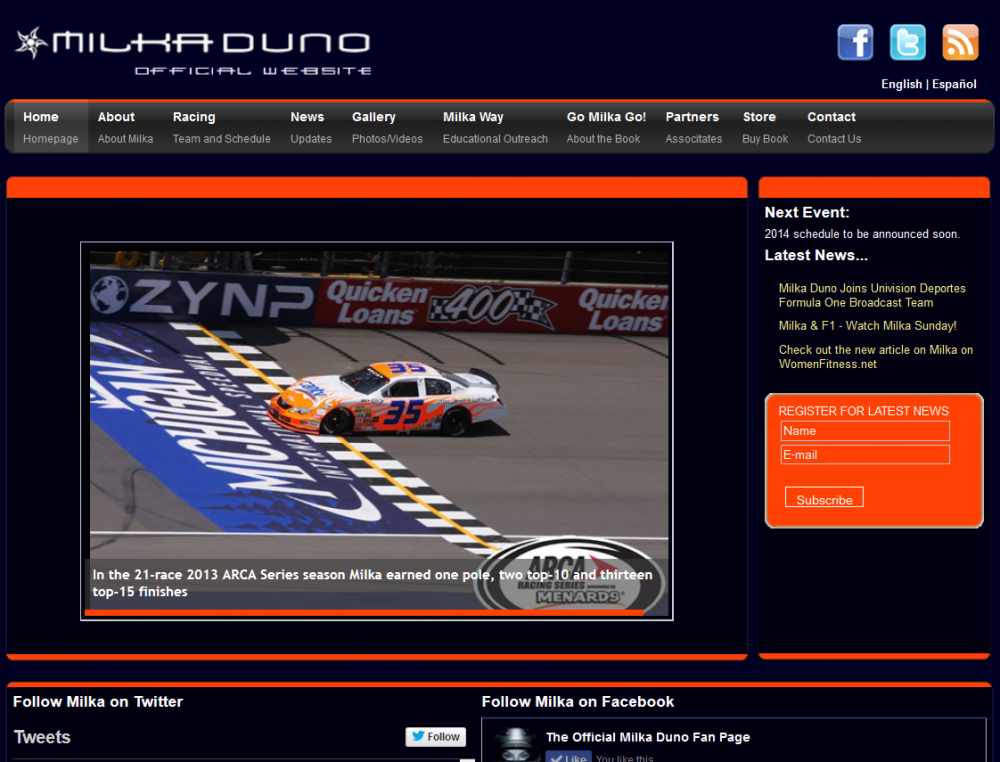
Task: Open the Milka Way menu item
Action: pyautogui.click(x=495, y=127)
